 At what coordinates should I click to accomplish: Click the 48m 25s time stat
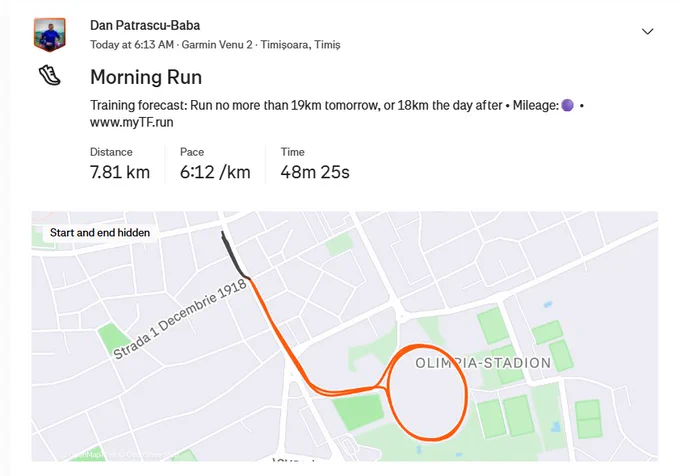tap(315, 172)
